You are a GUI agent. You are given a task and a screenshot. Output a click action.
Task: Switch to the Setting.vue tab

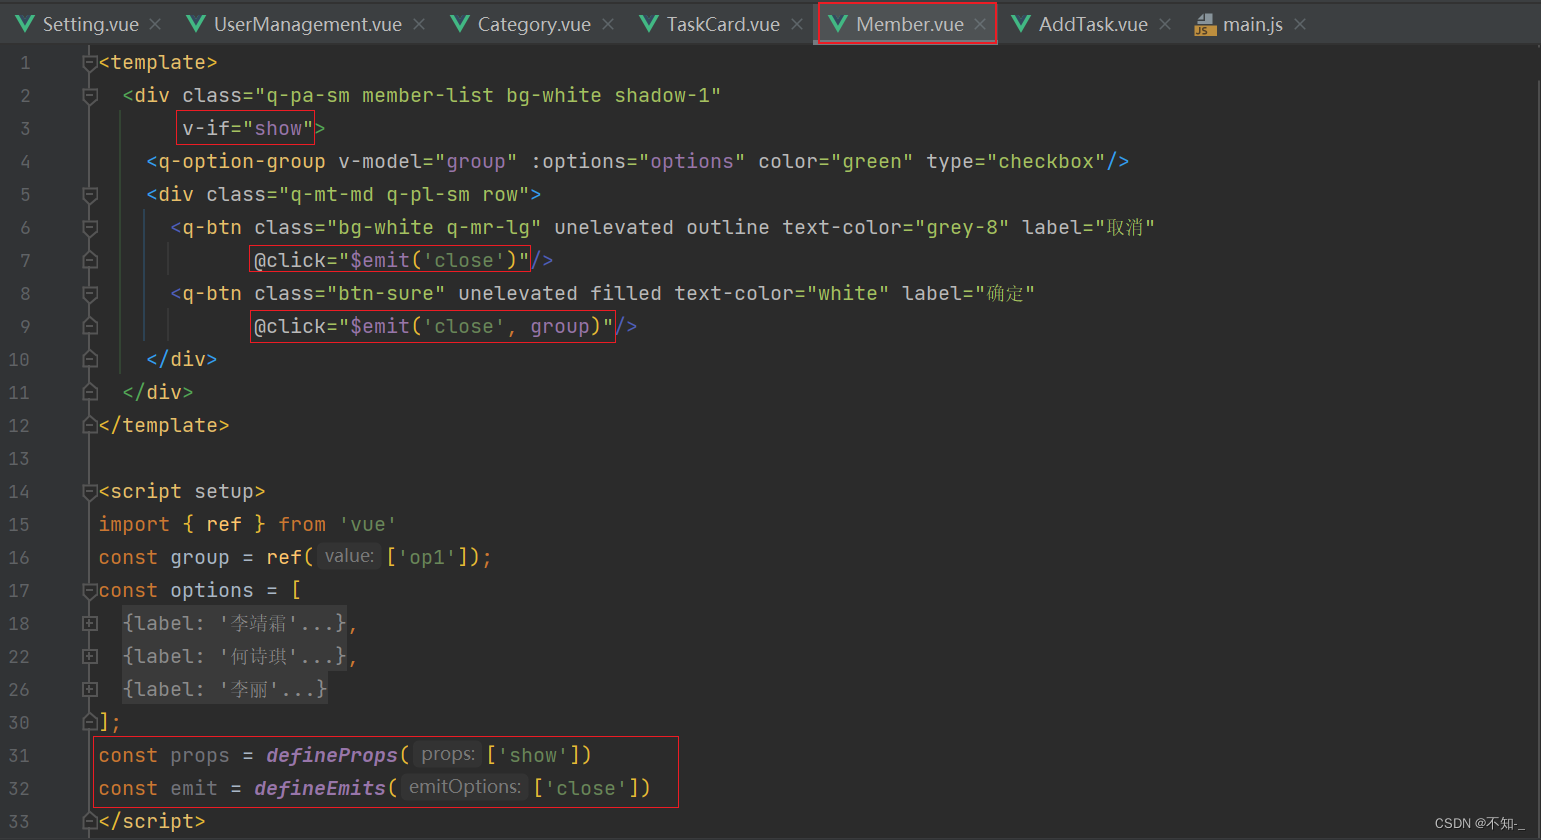[x=90, y=24]
